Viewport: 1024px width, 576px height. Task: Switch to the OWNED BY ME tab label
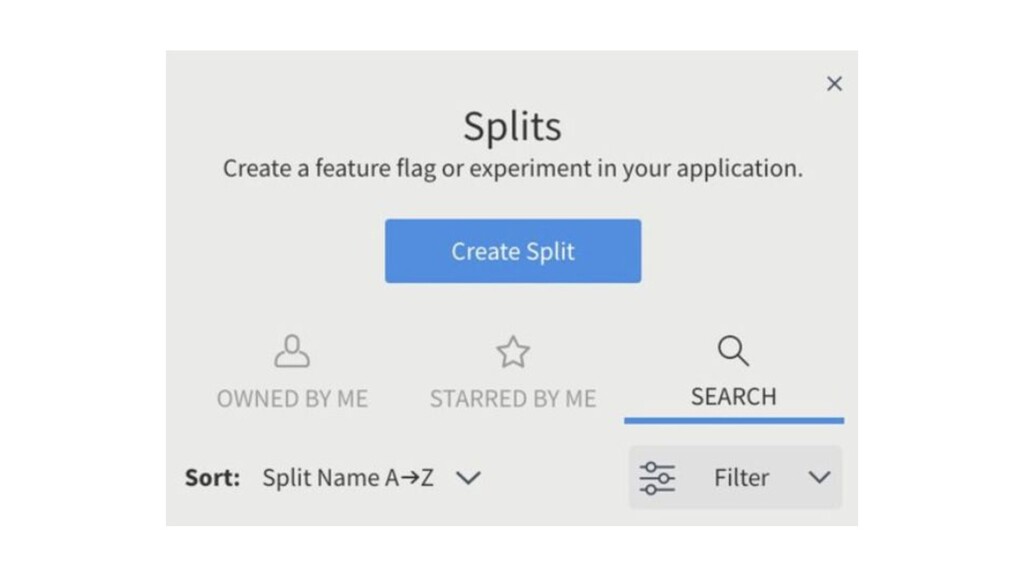[x=292, y=398]
